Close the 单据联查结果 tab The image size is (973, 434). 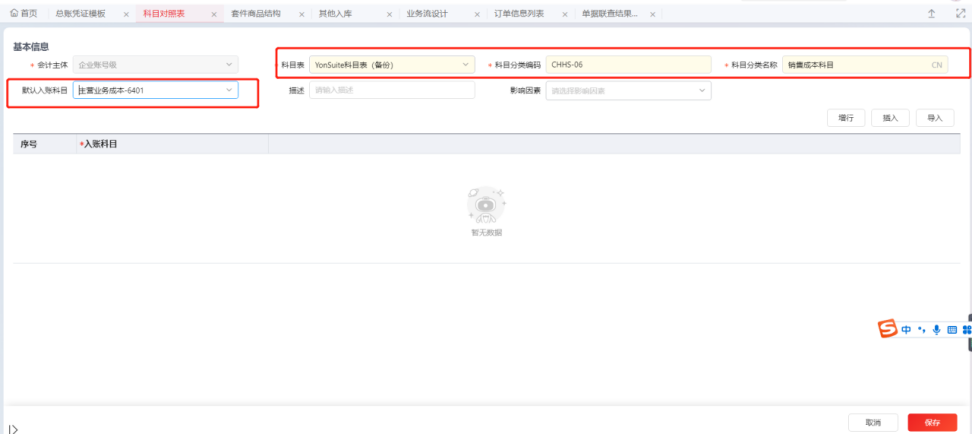click(653, 14)
